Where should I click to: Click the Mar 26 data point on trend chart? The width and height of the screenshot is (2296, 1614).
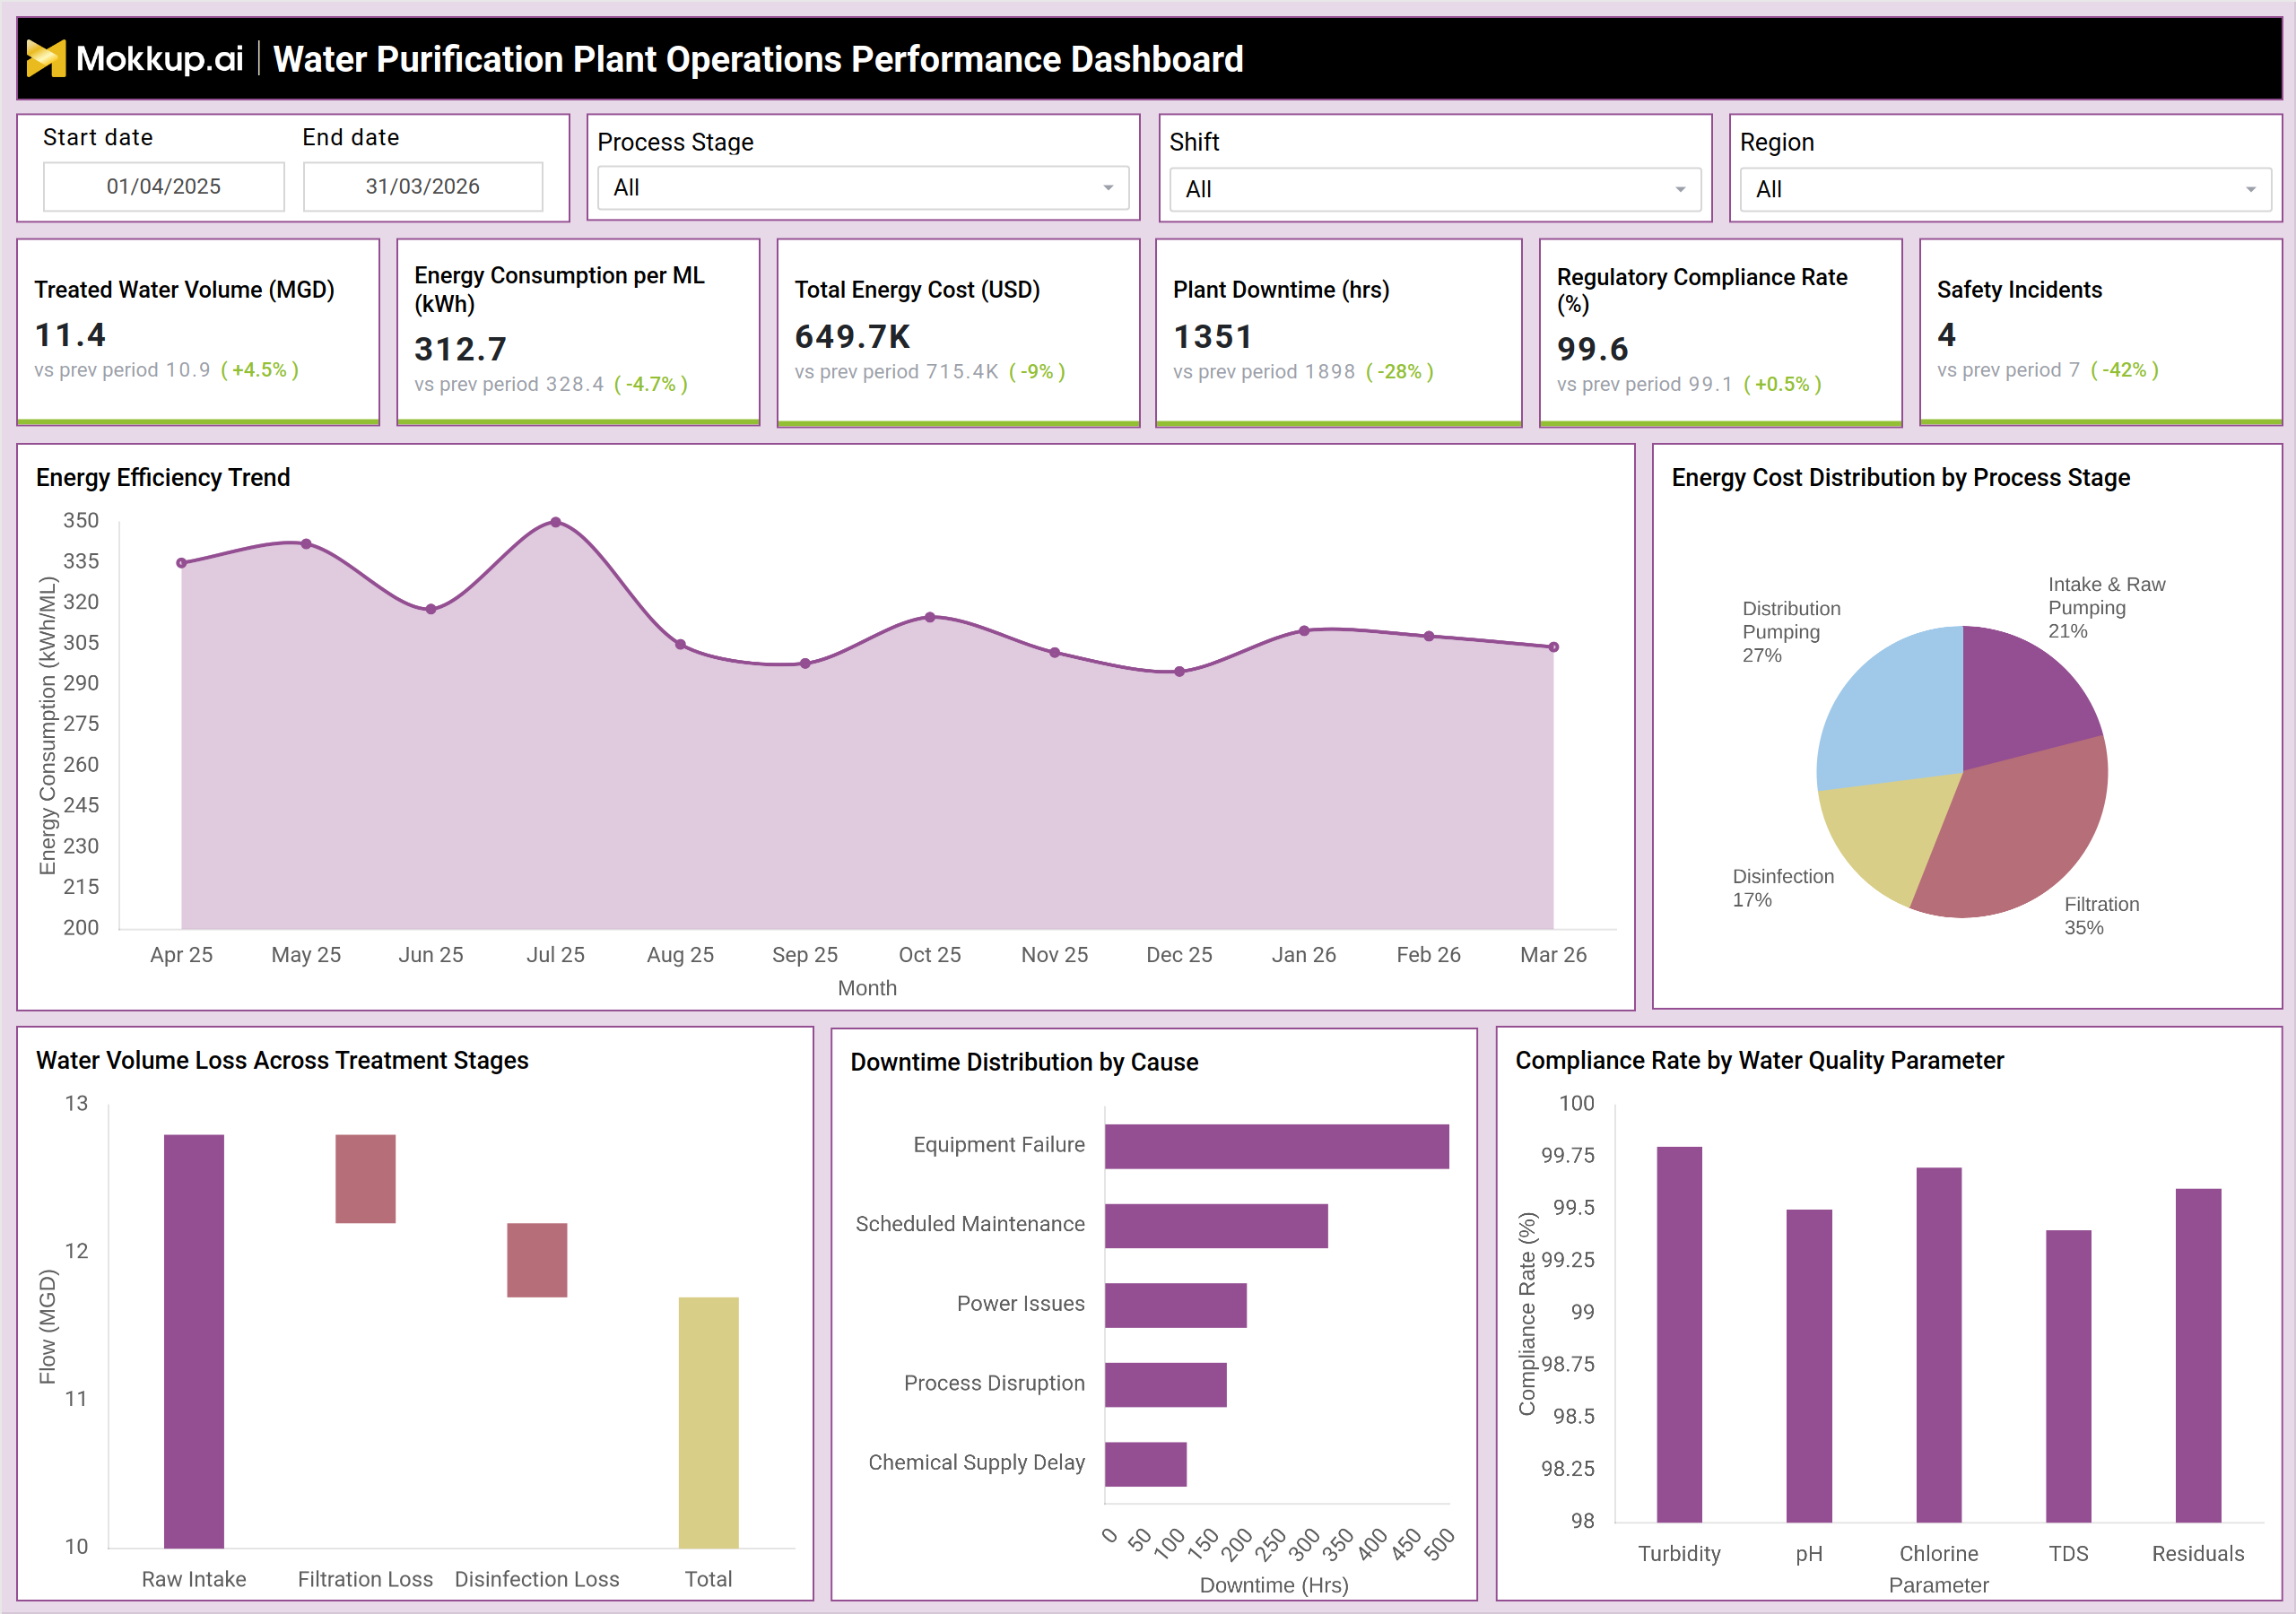pyautogui.click(x=1553, y=647)
